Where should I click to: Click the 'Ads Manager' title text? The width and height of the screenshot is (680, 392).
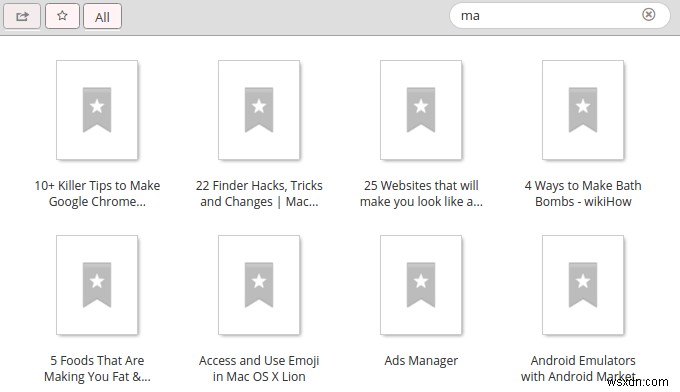tap(421, 360)
